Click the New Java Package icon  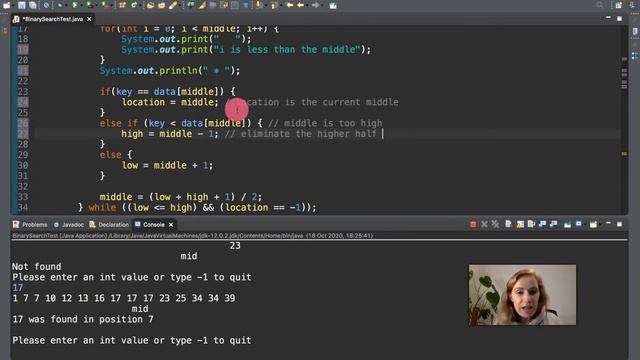122,5
